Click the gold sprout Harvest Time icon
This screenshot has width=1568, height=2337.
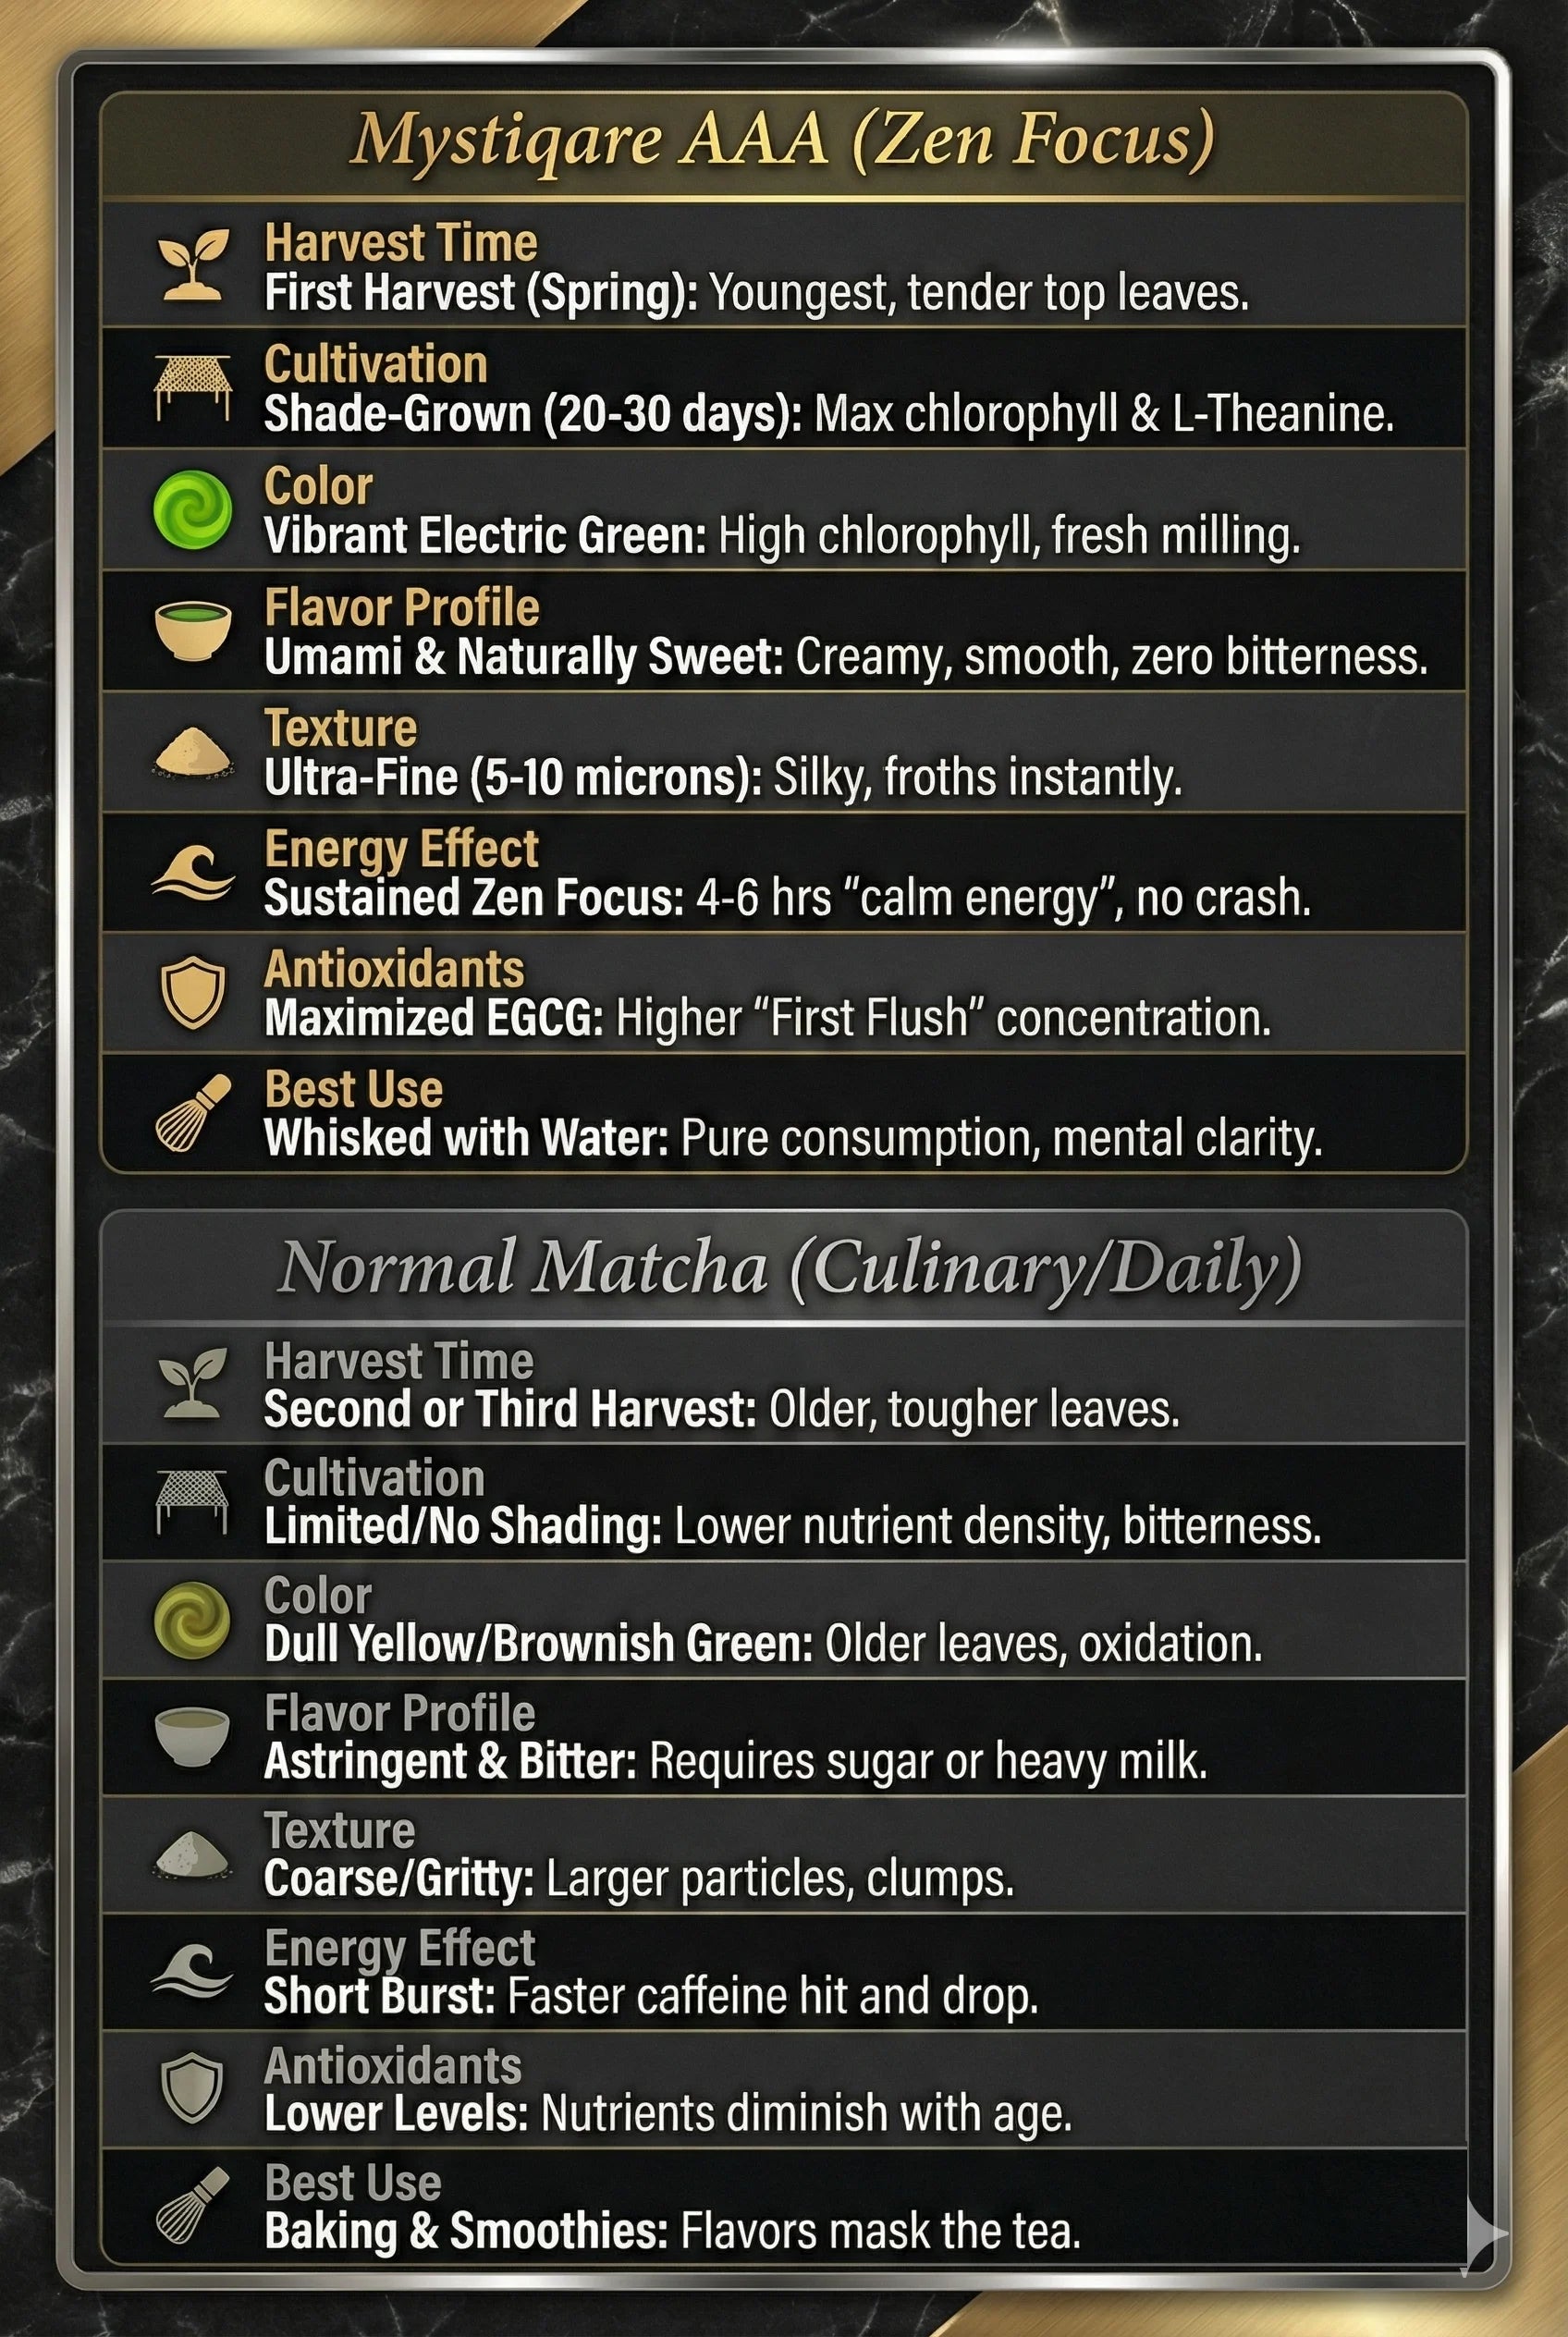click(x=193, y=265)
